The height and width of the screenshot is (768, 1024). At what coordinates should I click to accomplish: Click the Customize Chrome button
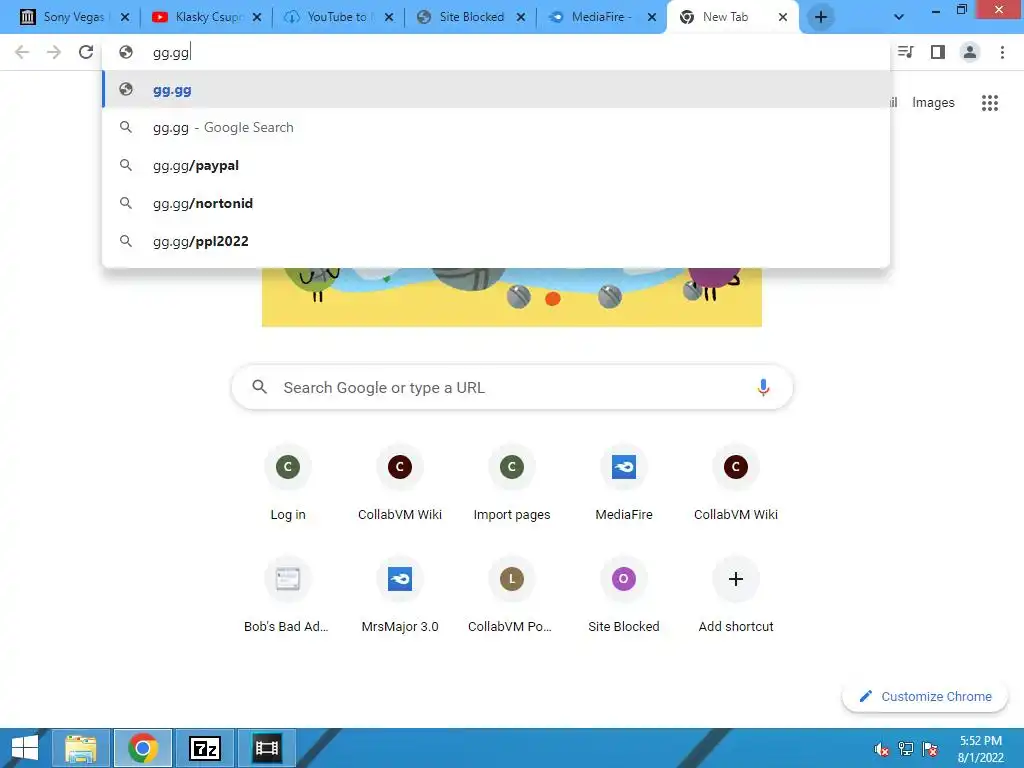(925, 696)
